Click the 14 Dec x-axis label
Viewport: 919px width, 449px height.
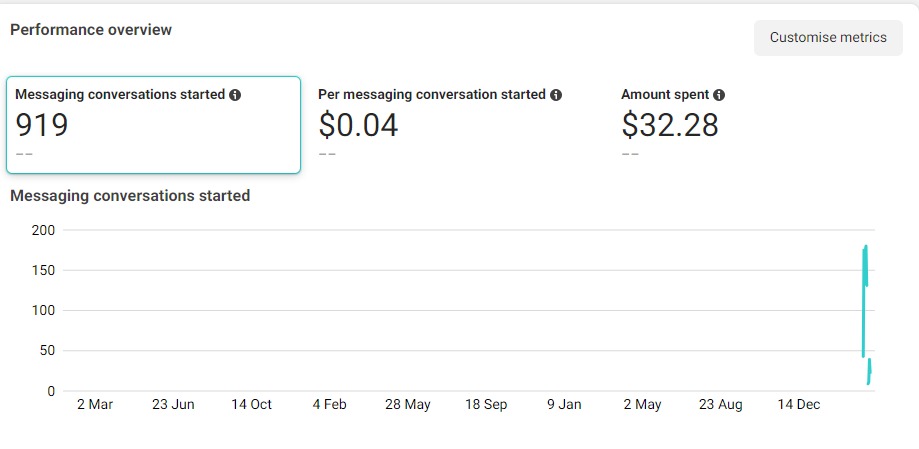(798, 405)
